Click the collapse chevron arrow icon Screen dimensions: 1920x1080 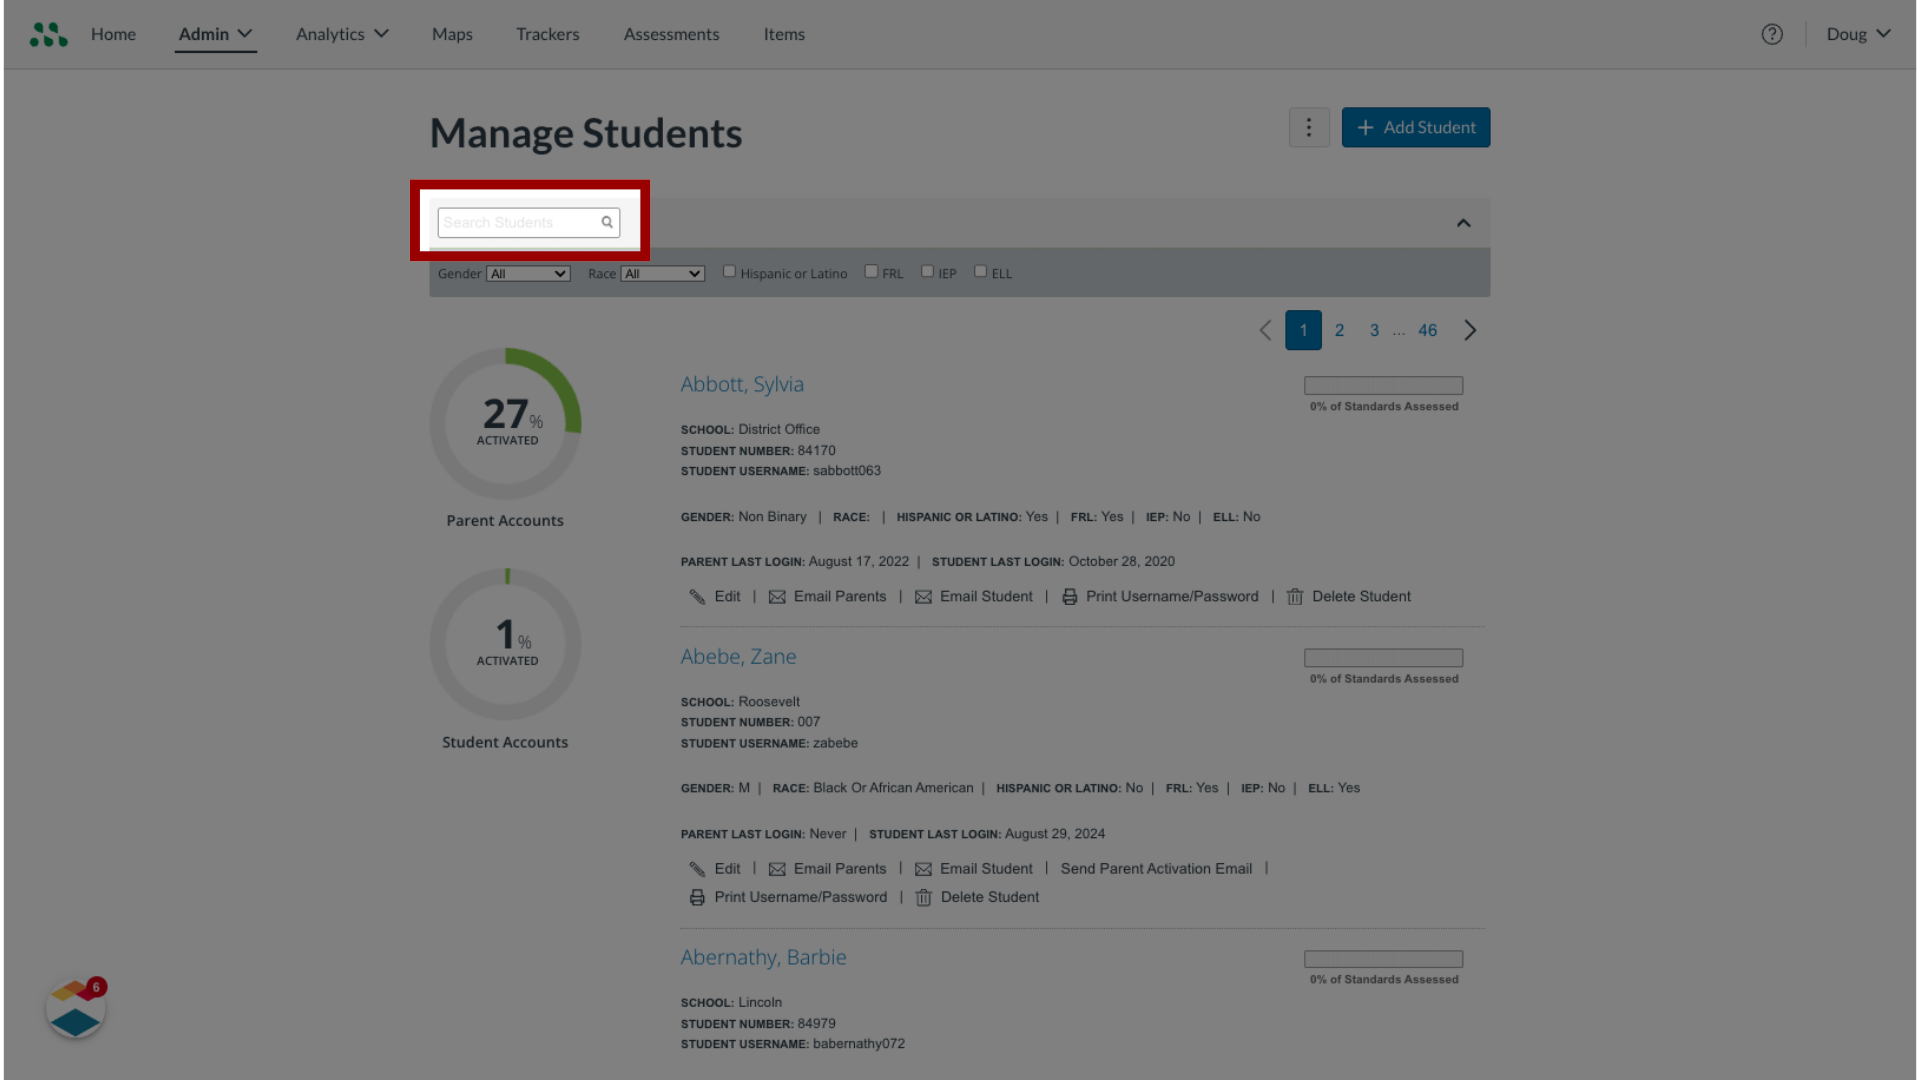click(x=1464, y=222)
